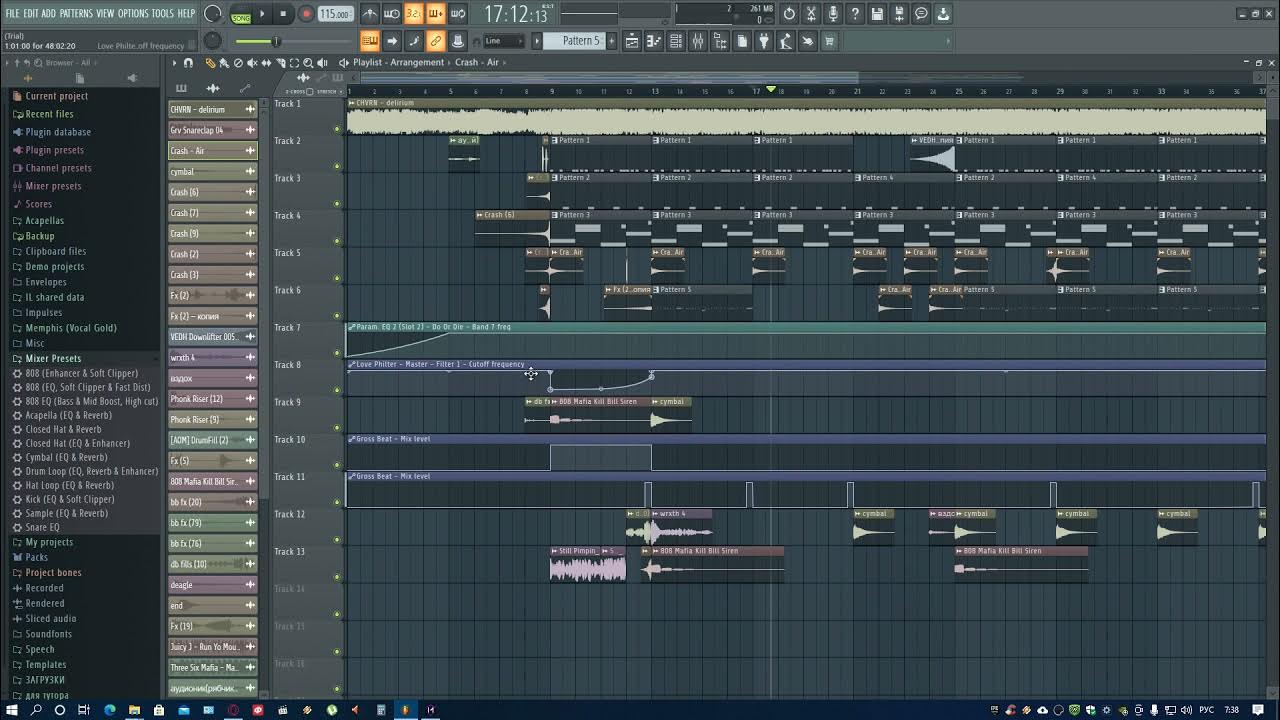
Task: Open the ADD menu
Action: pyautogui.click(x=49, y=14)
